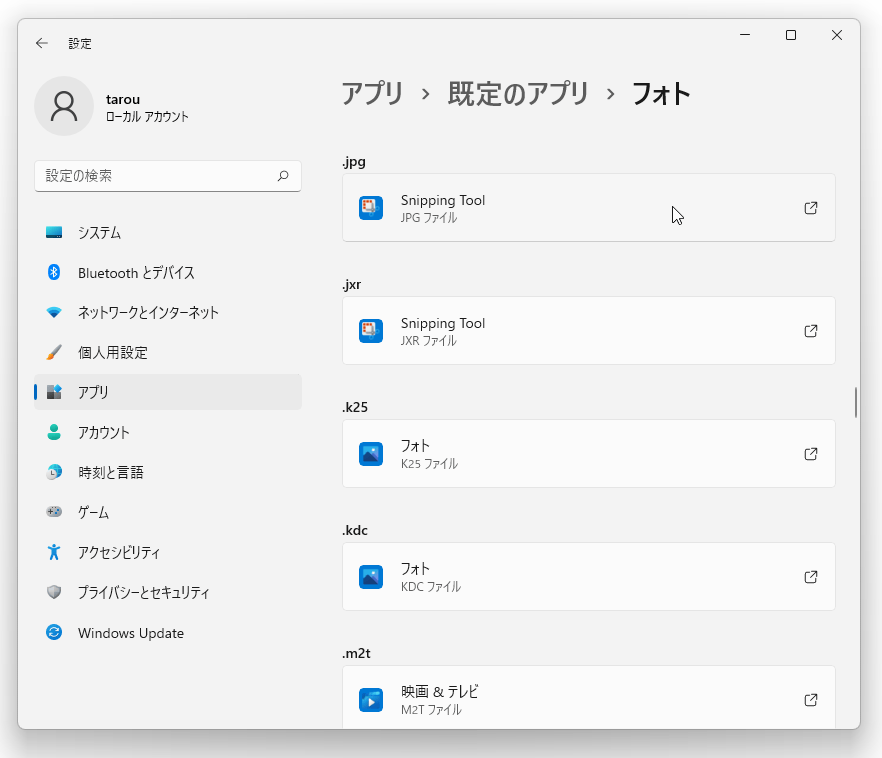The image size is (882, 758).
Task: Click フォト icon in .k25 row
Action: click(x=371, y=454)
